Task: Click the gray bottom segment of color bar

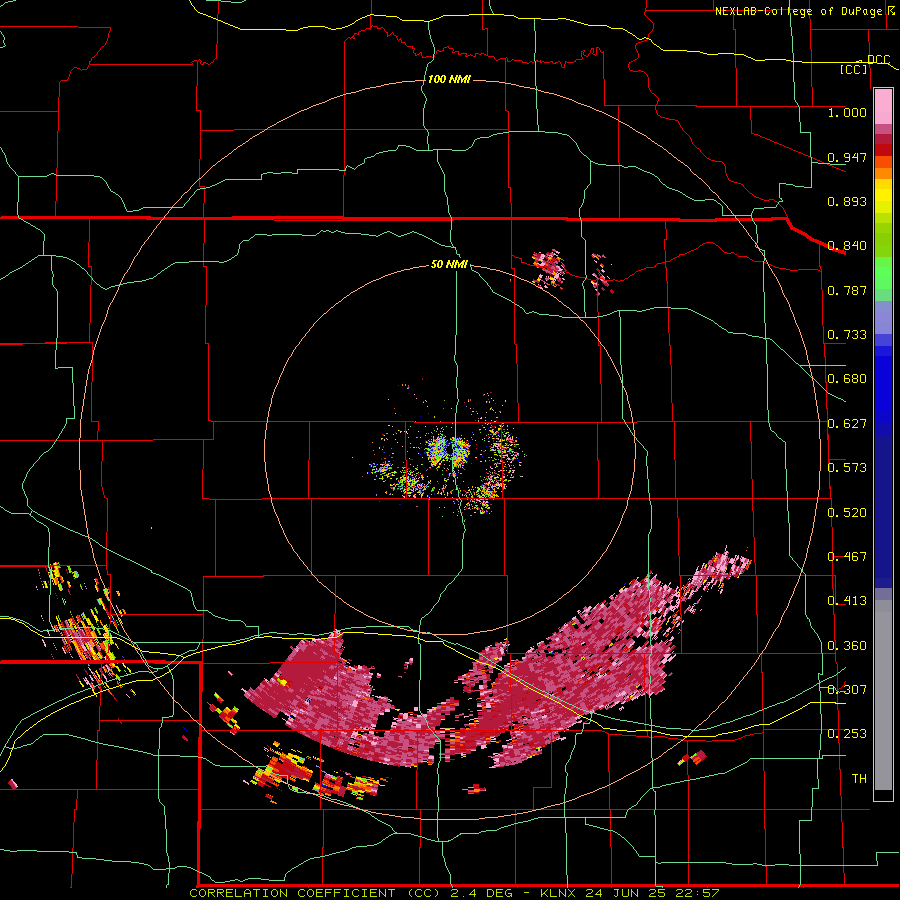Action: point(883,695)
